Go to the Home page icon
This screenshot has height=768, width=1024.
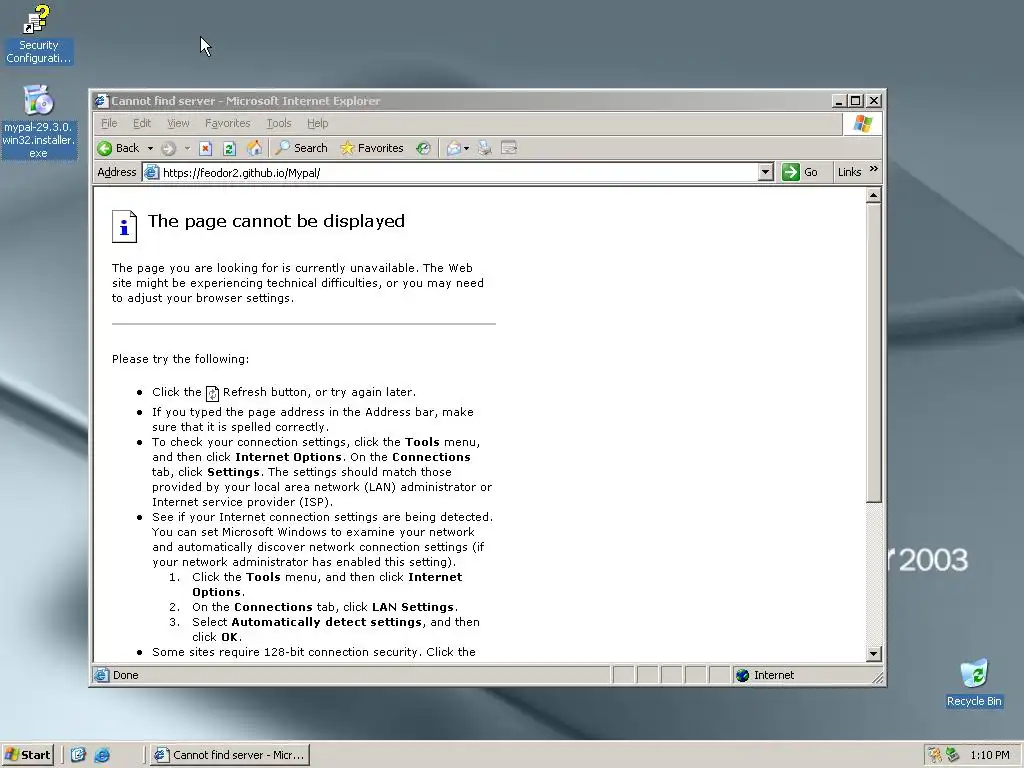(254, 148)
